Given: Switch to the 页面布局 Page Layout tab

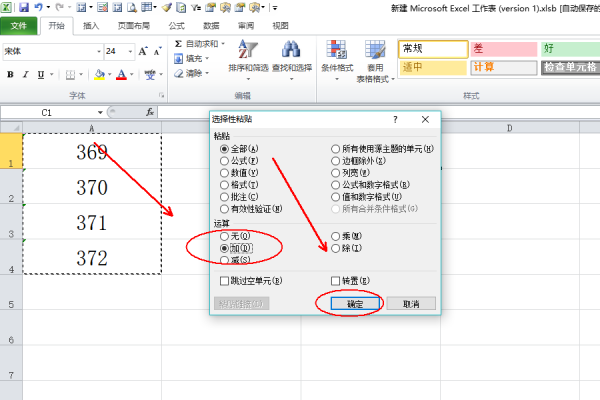Looking at the screenshot, I should coord(134,26).
